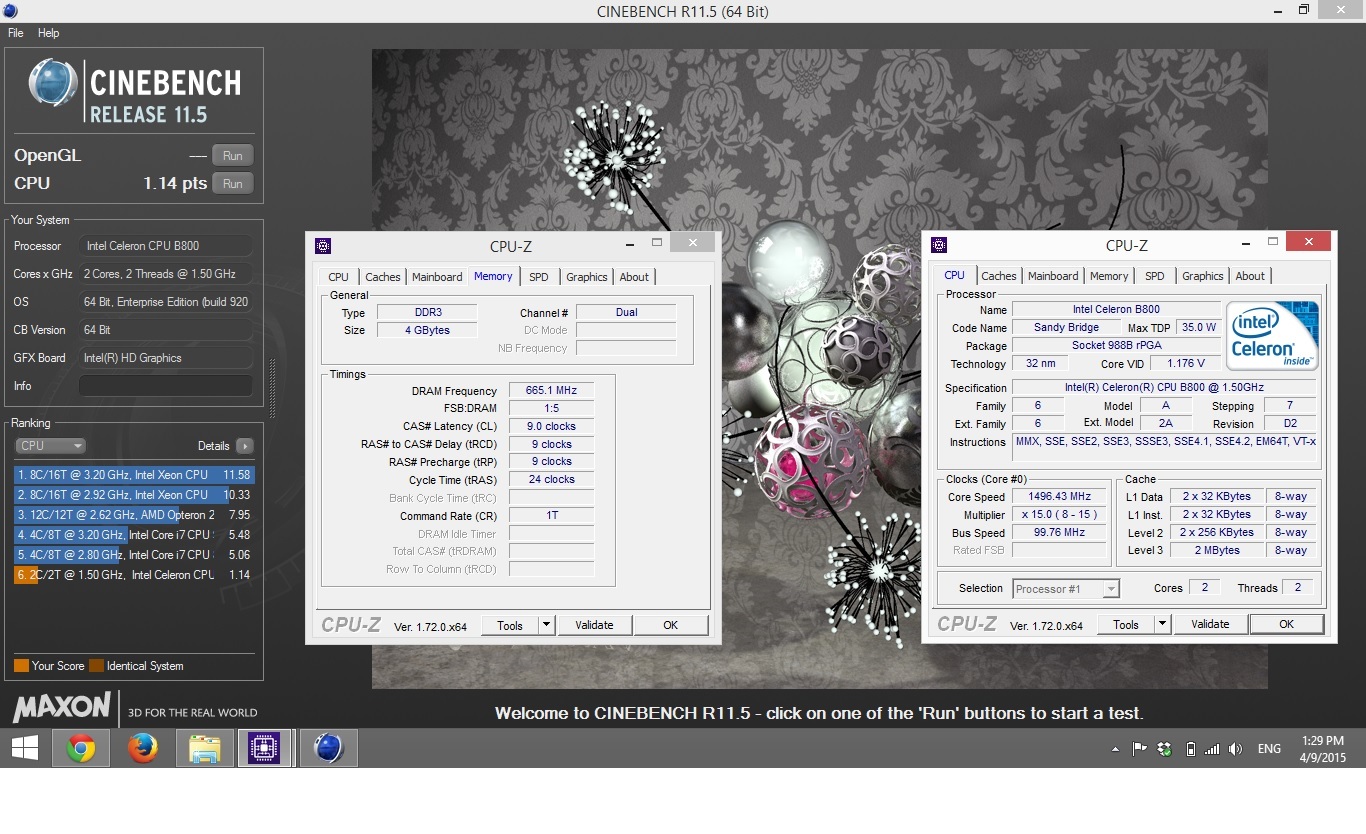The width and height of the screenshot is (1366, 834).
Task: Click the battery tray icon
Action: point(1190,749)
